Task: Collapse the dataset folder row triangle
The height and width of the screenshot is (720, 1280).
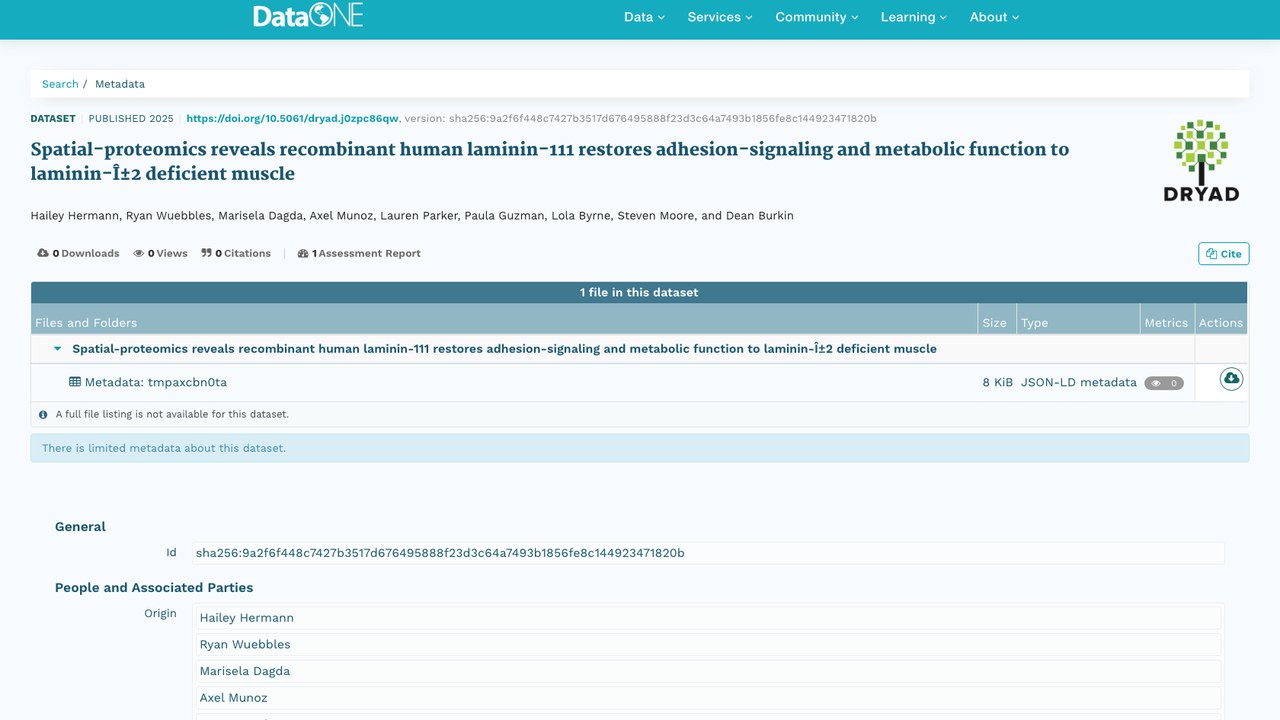Action: (x=58, y=349)
